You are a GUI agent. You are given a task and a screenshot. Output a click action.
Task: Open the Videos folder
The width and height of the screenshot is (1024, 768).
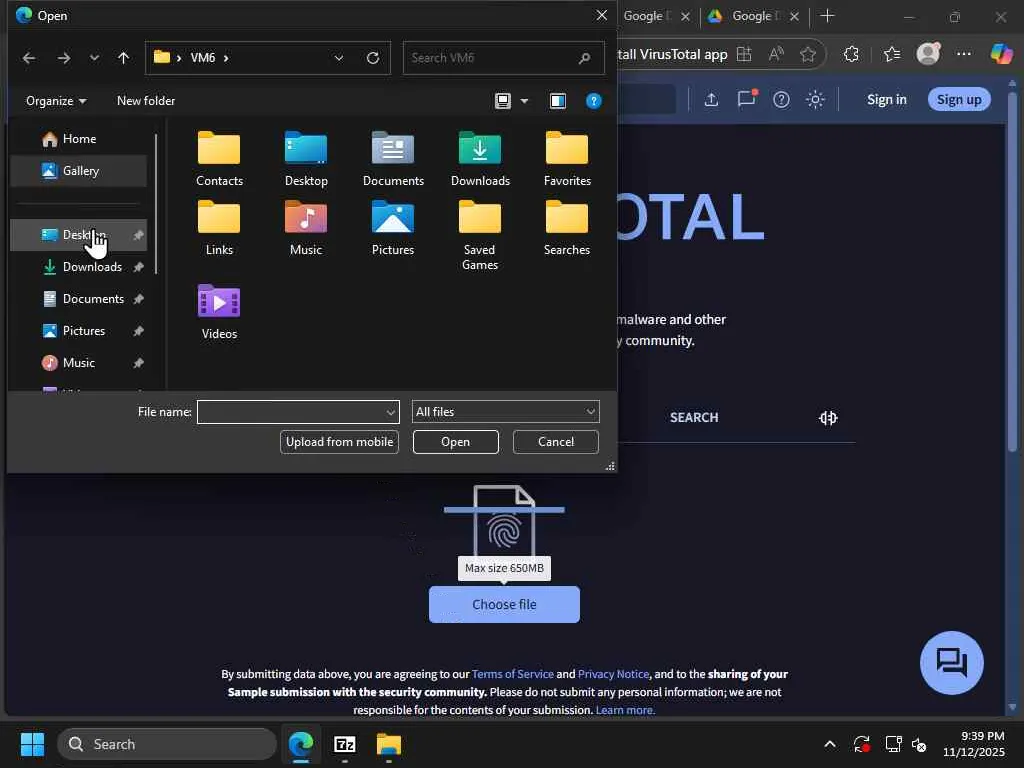click(219, 312)
